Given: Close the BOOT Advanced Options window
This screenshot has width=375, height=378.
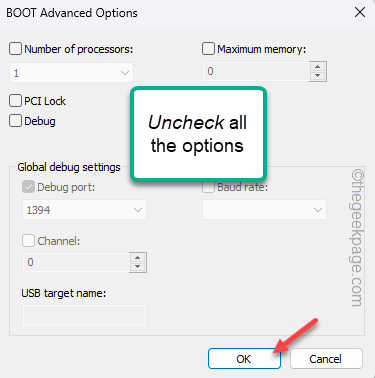Looking at the screenshot, I should pos(360,13).
